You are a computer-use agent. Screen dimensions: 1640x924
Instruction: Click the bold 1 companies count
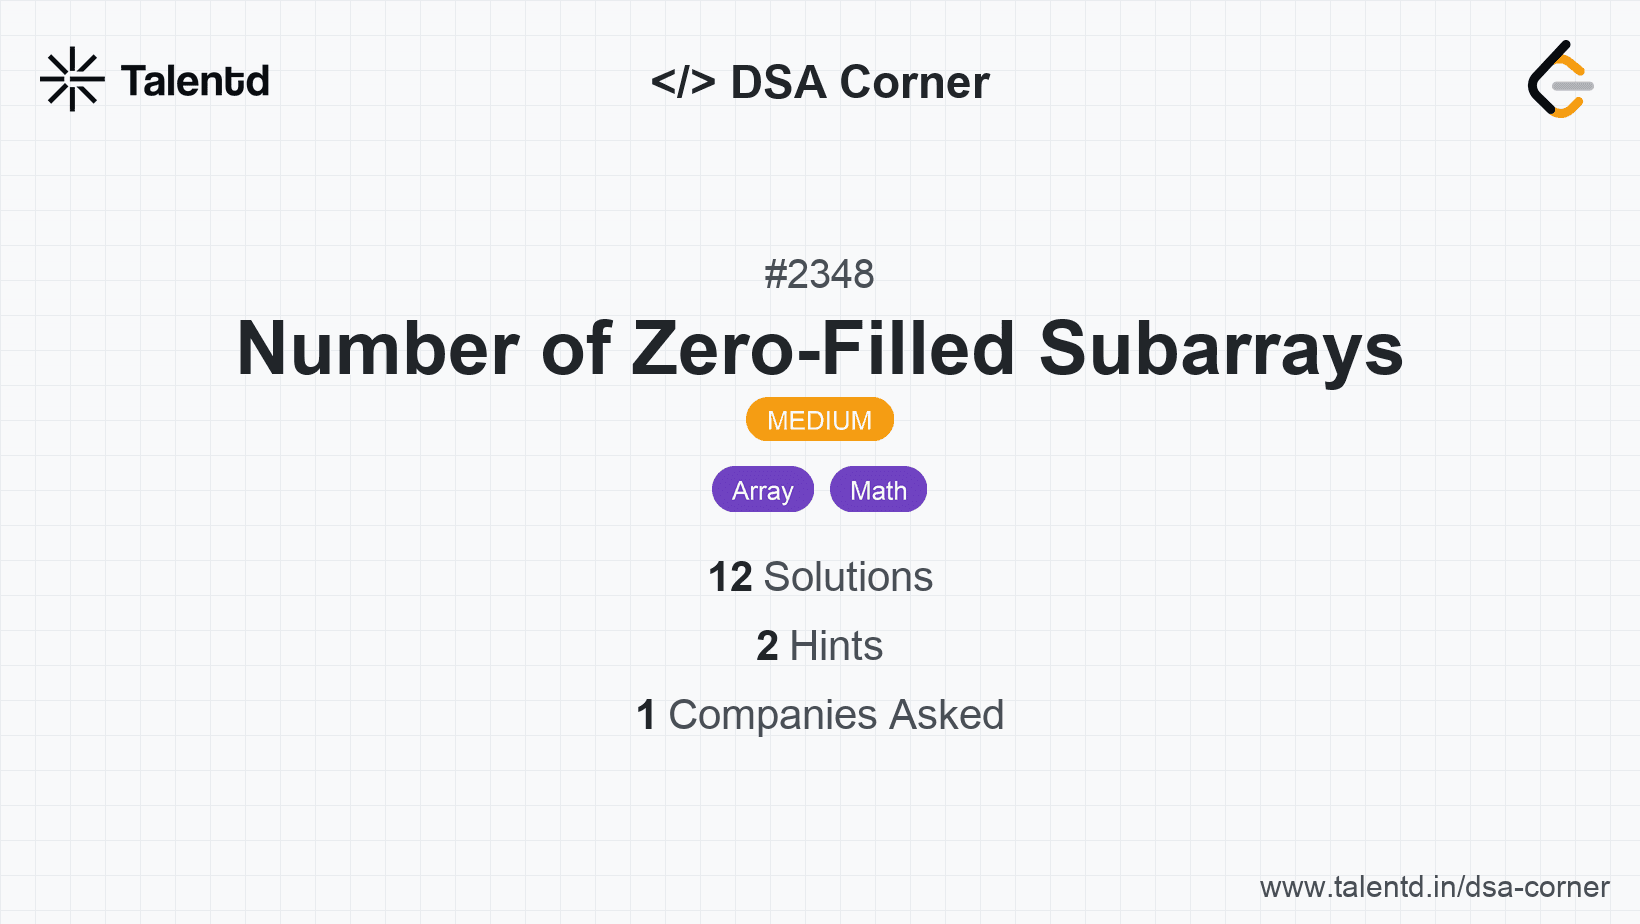[x=646, y=715]
